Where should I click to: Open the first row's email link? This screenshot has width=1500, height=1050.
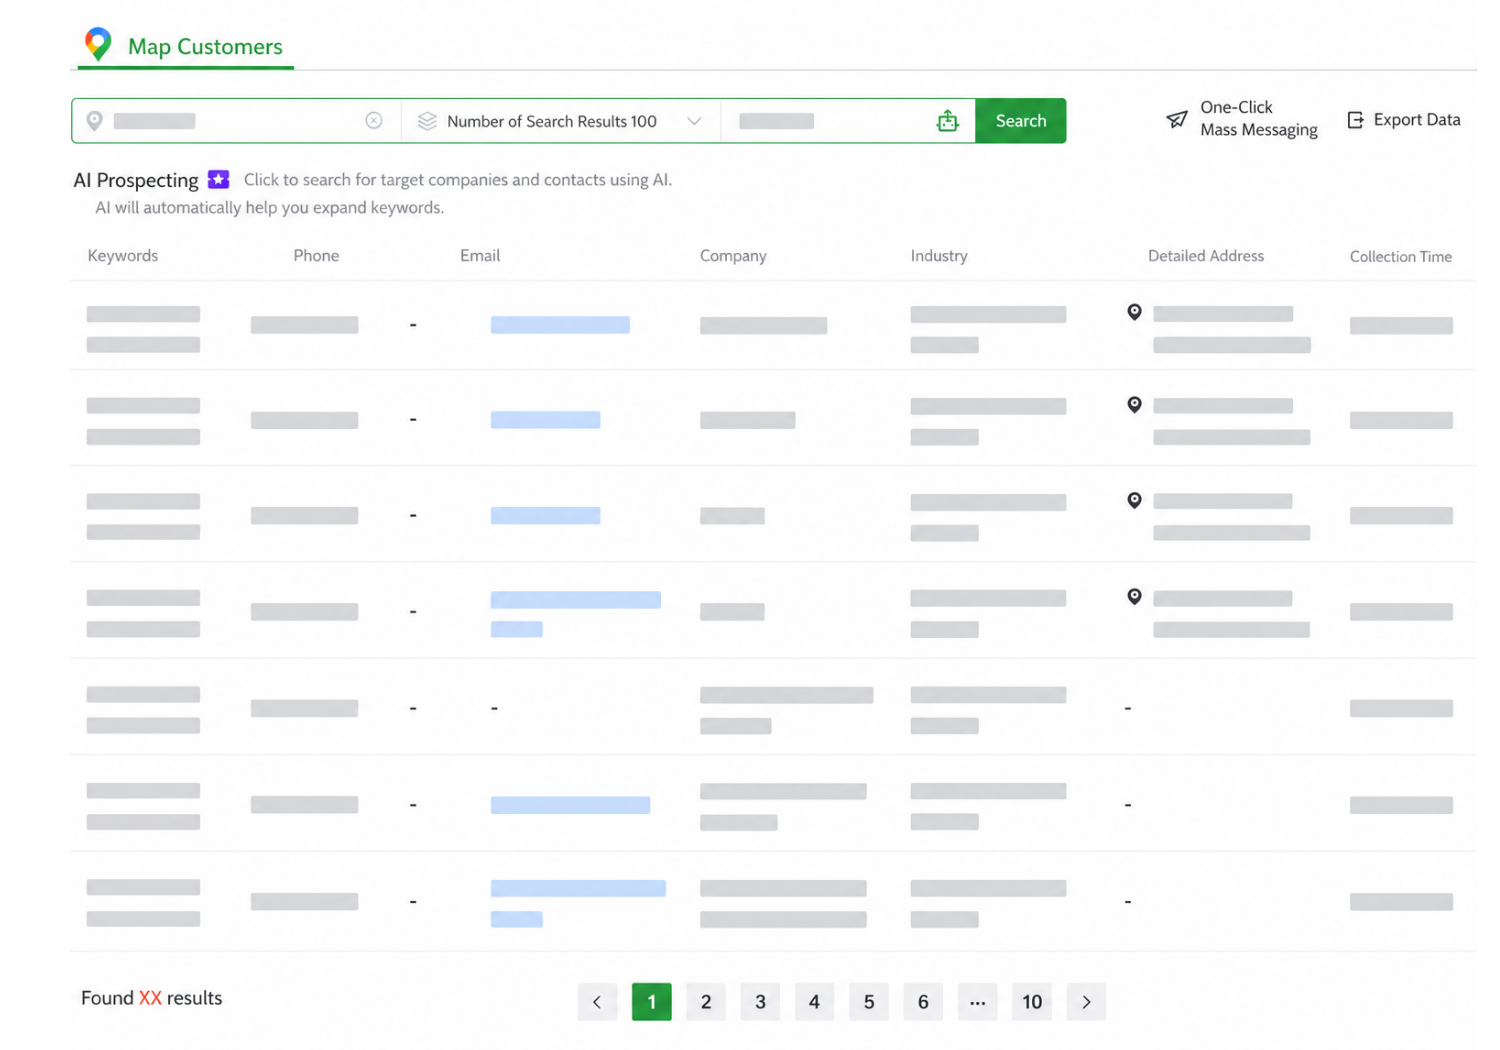pyautogui.click(x=560, y=325)
